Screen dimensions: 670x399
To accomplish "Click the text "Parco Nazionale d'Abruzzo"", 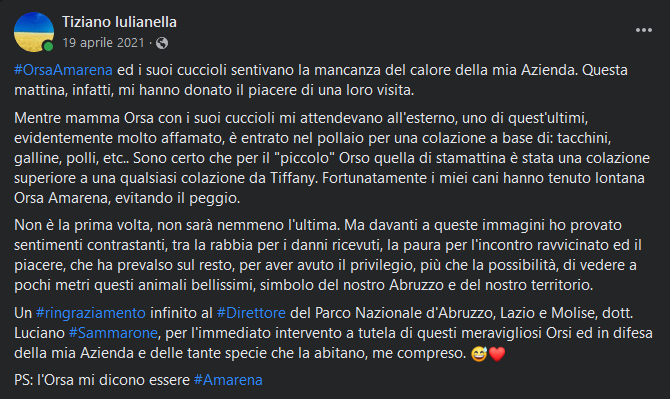I will (404, 313).
